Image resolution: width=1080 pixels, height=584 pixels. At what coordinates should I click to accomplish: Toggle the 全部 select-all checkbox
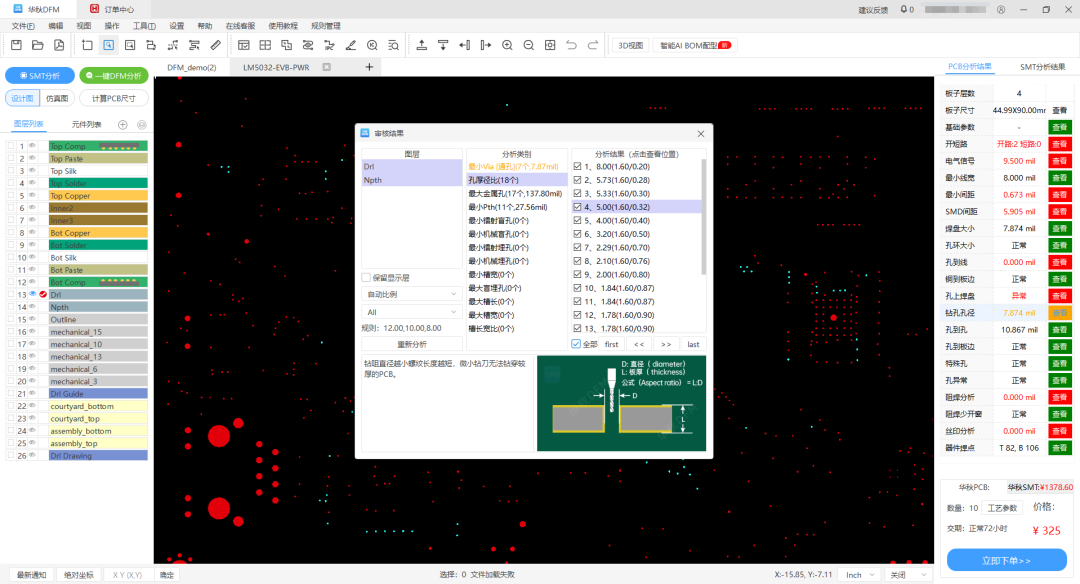(576, 344)
